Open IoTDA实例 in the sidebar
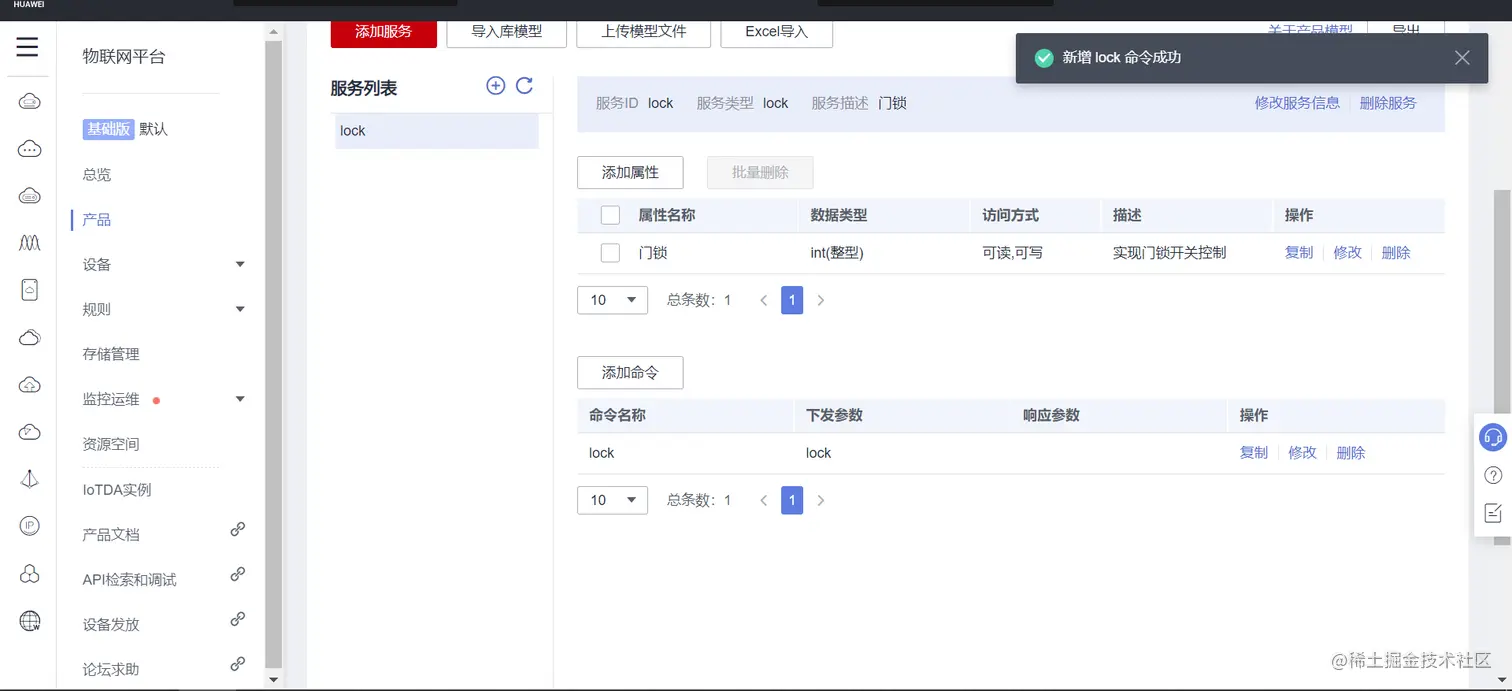The height and width of the screenshot is (691, 1512). coord(117,490)
